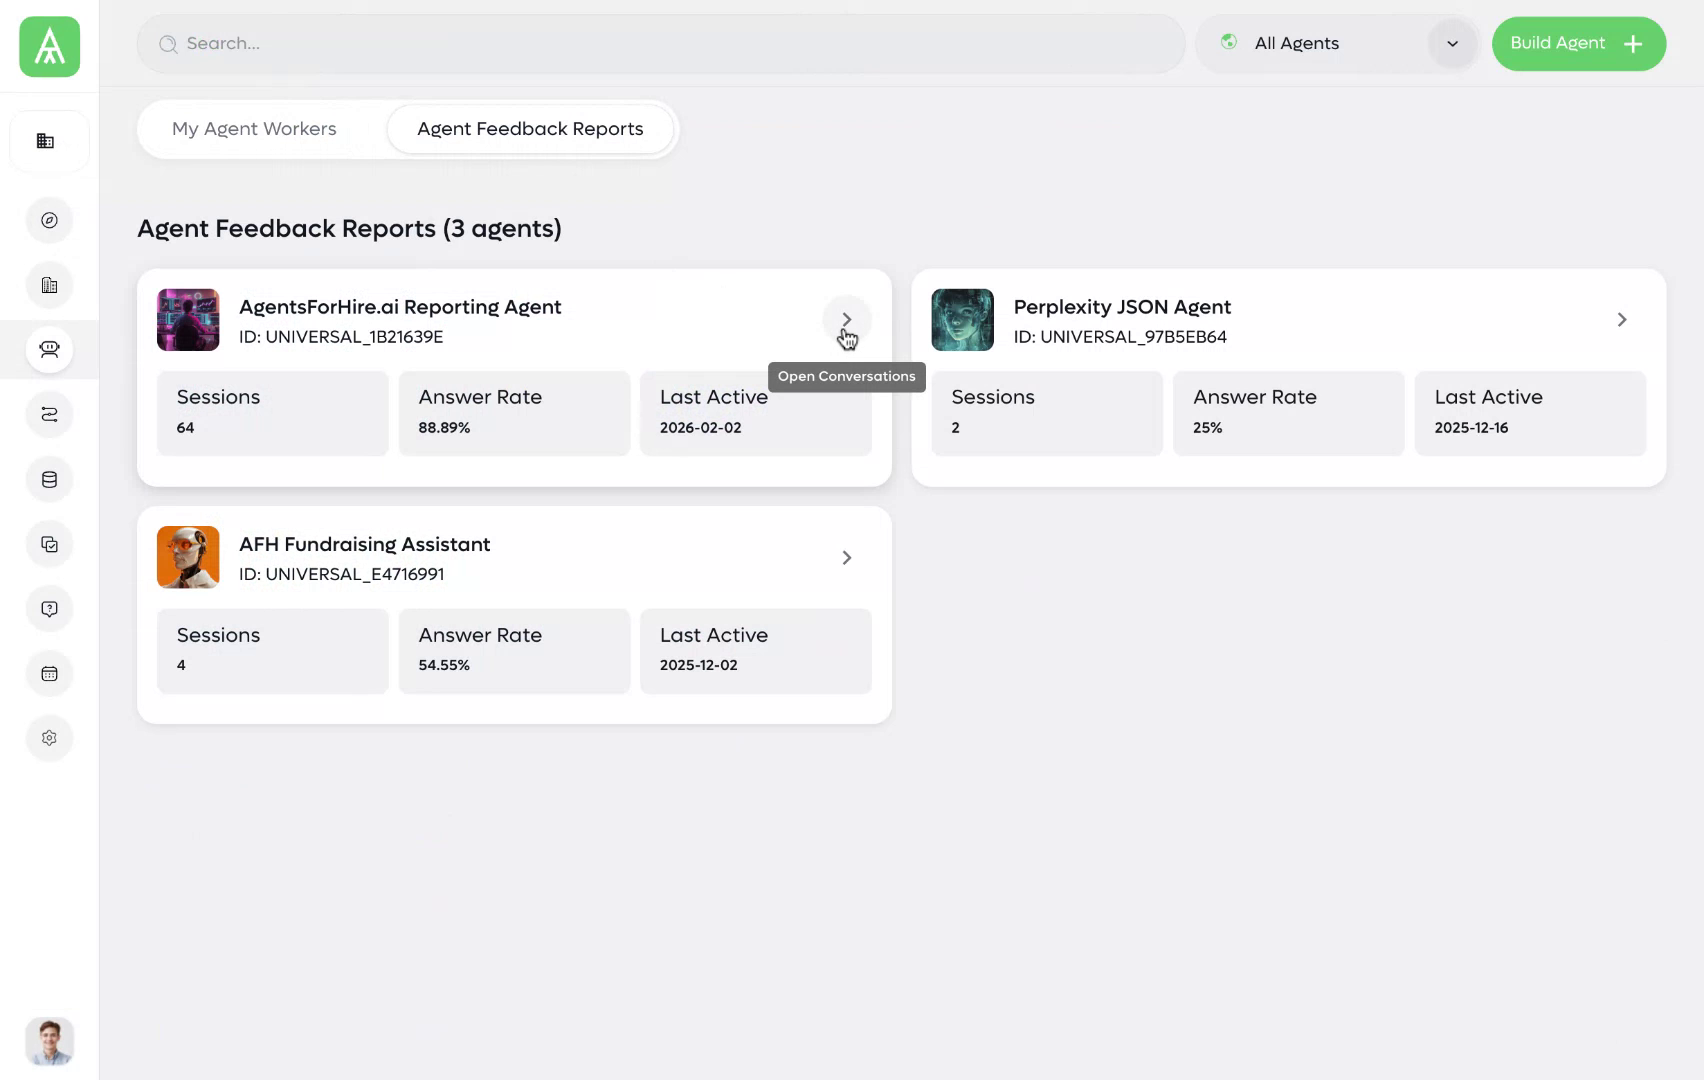This screenshot has height=1080, width=1704.
Task: Click the Agent Feedback Reports (3 agents) heading
Action: point(349,229)
